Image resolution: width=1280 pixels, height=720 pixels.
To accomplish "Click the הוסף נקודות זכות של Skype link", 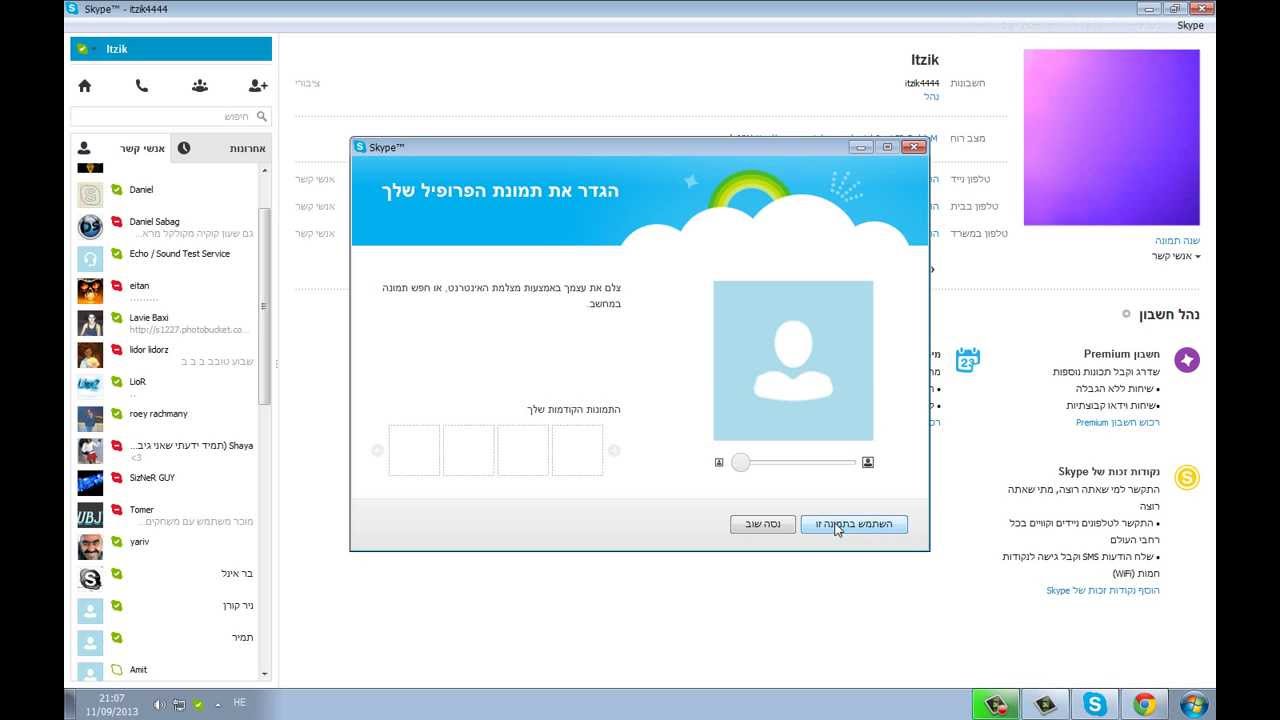I will click(x=1103, y=591).
